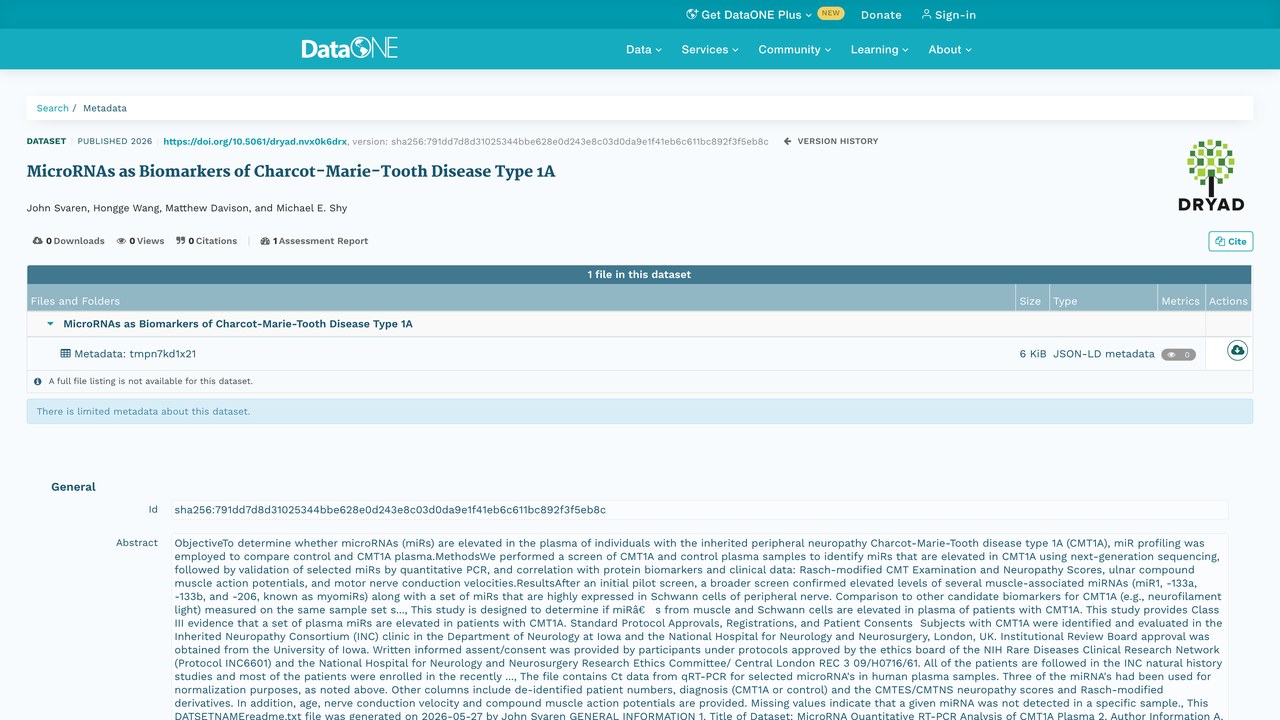Click Sign-in
Image resolution: width=1280 pixels, height=720 pixels.
pyautogui.click(x=948, y=15)
